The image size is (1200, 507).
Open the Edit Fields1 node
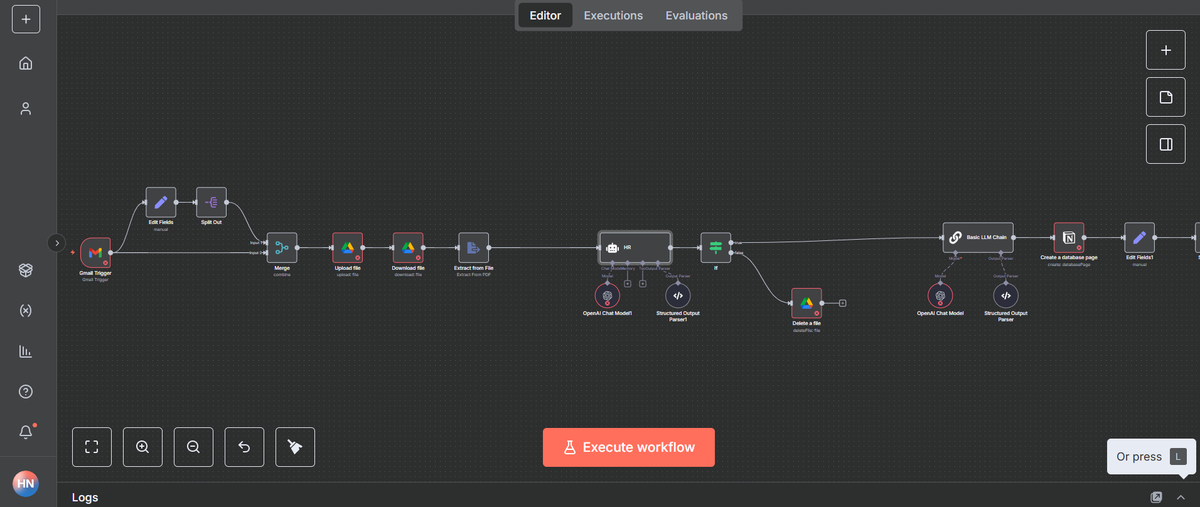pos(1139,238)
